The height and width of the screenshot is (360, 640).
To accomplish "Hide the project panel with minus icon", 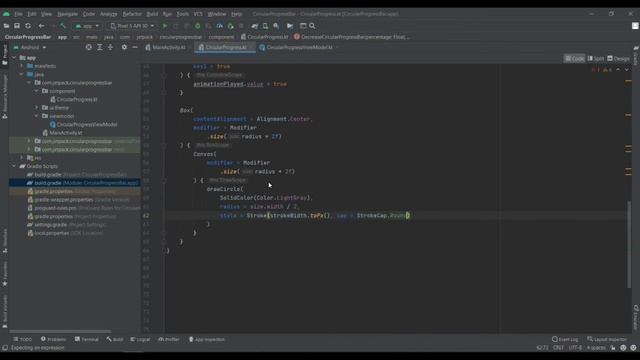I will [135, 47].
